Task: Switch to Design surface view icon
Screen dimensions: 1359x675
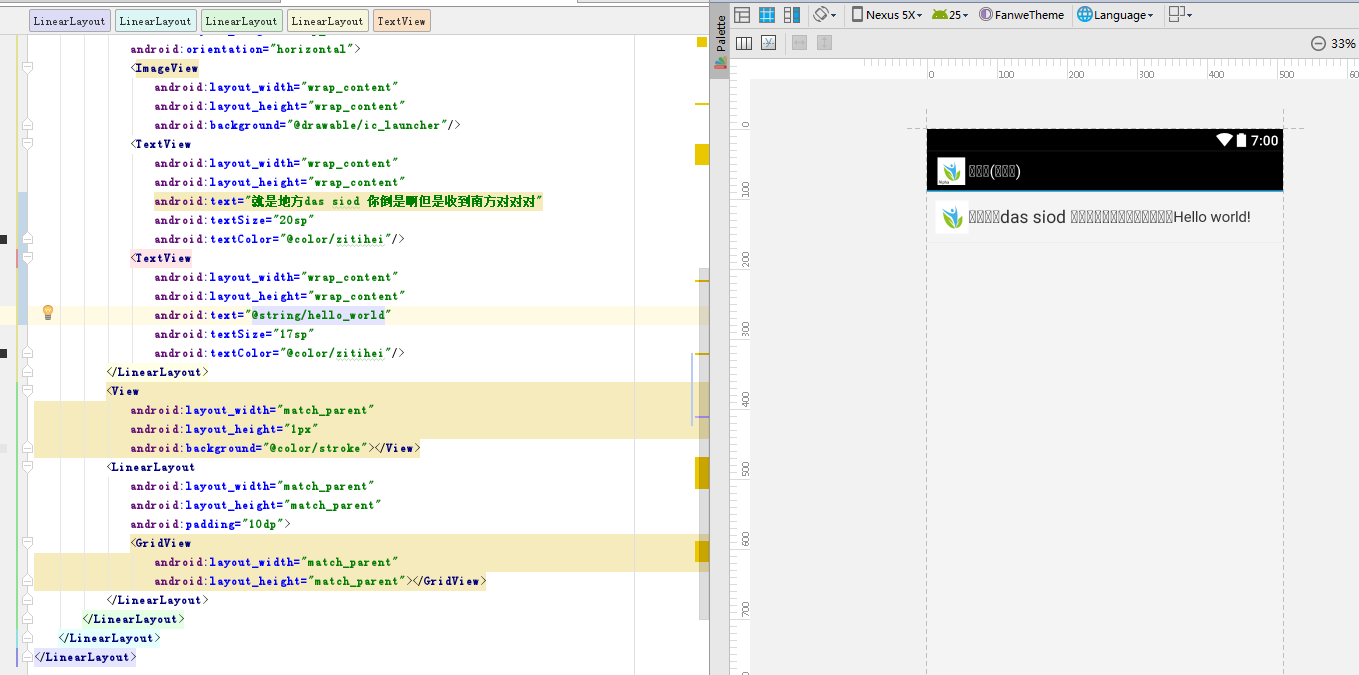Action: tap(742, 15)
